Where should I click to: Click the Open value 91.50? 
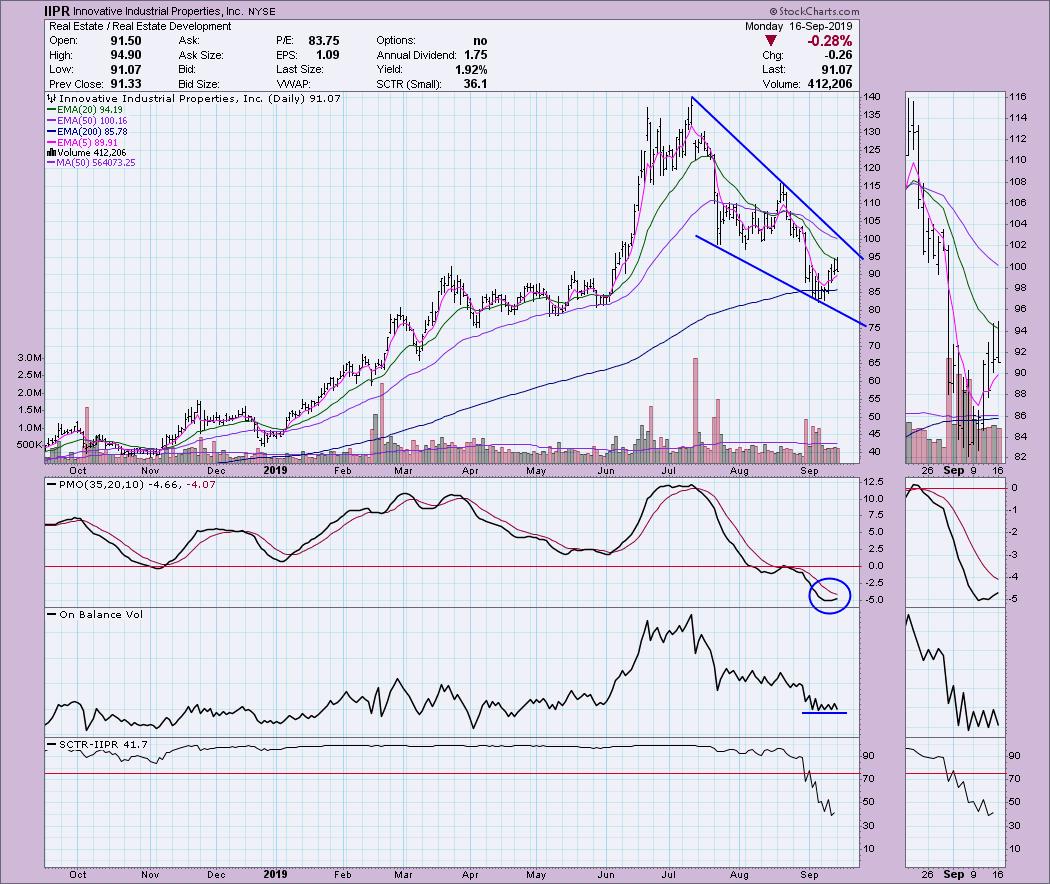126,41
